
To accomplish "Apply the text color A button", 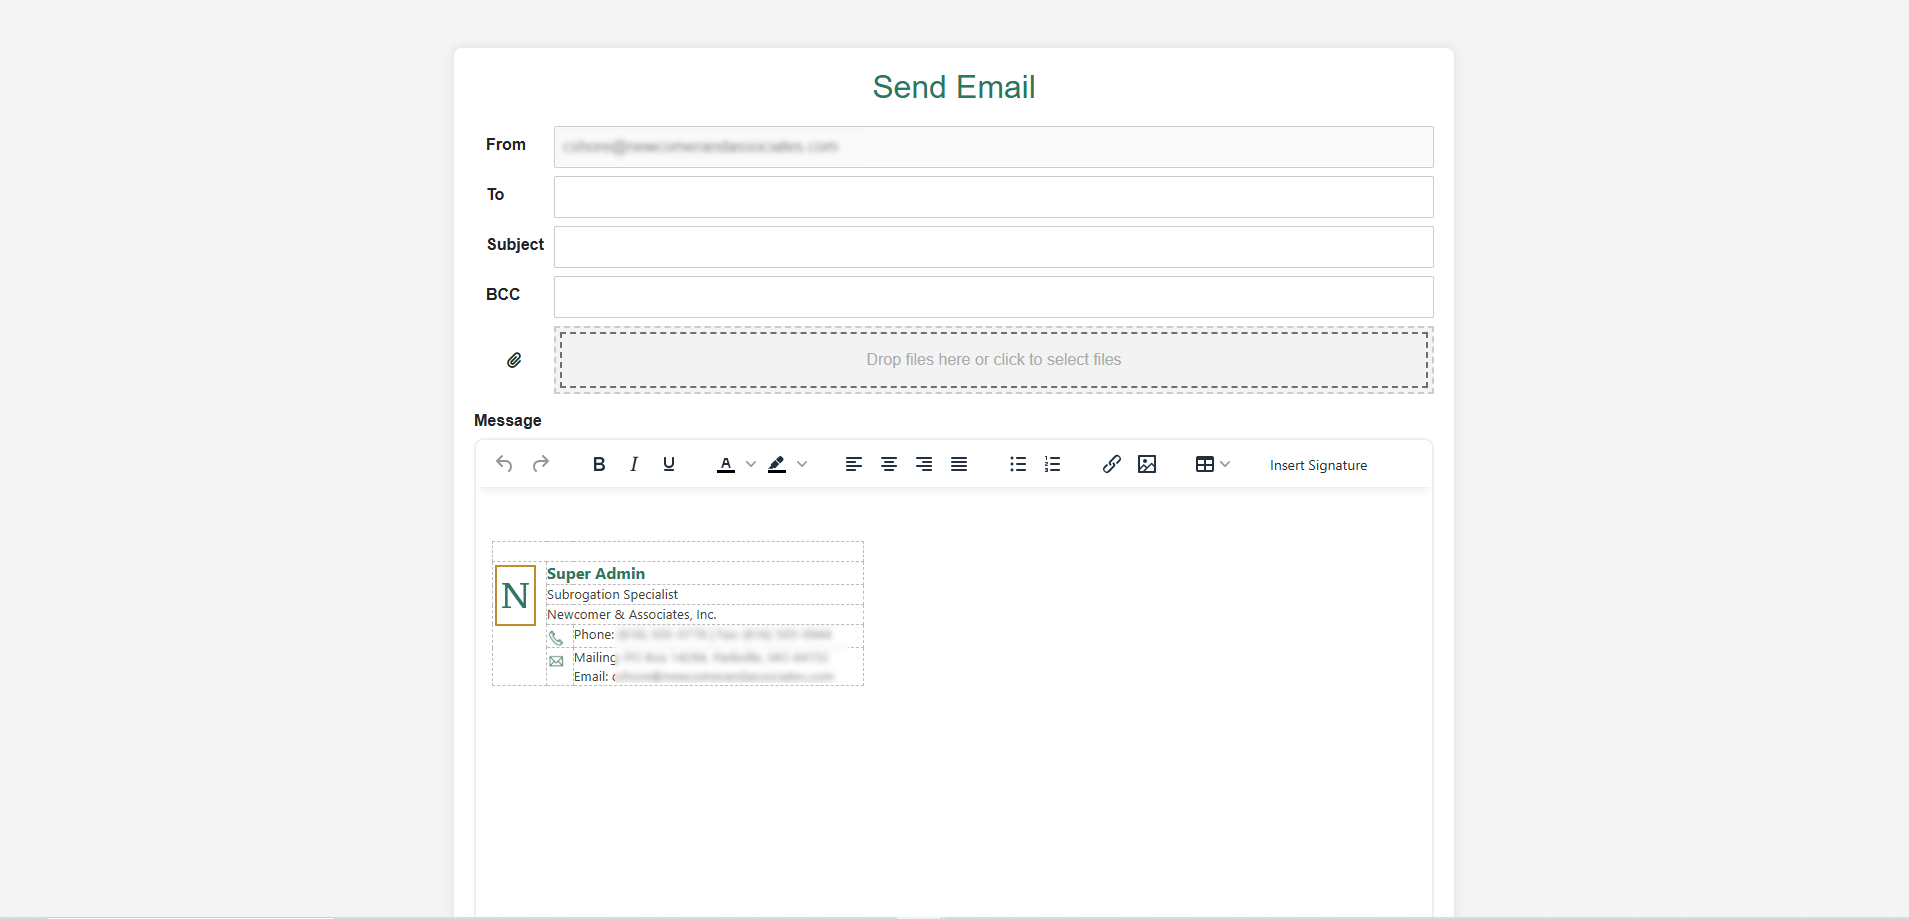I will coord(726,464).
